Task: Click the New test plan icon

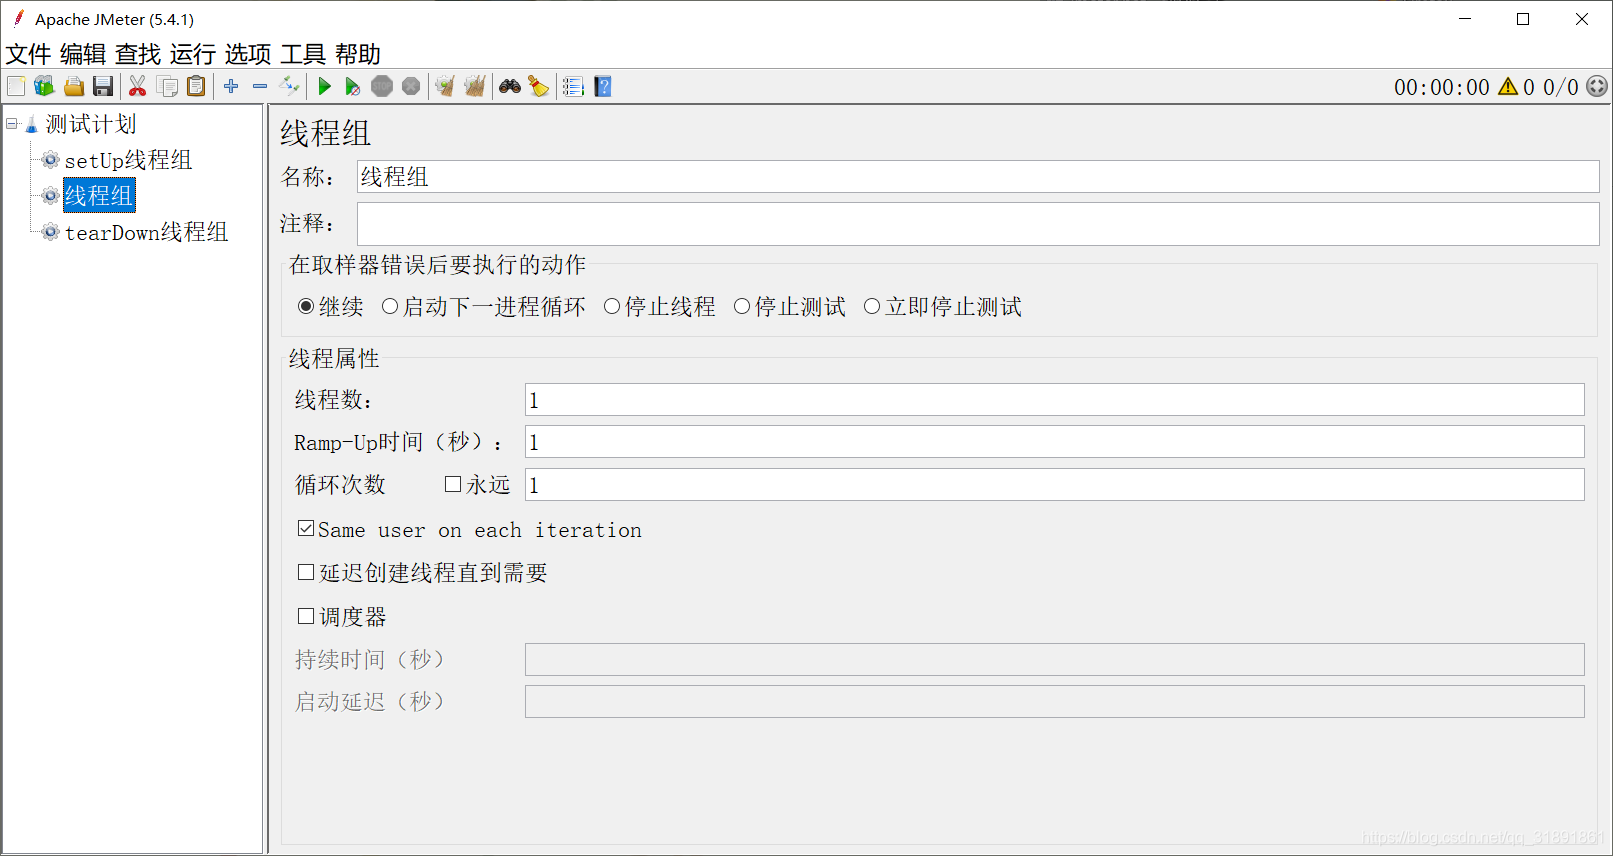Action: [x=16, y=87]
